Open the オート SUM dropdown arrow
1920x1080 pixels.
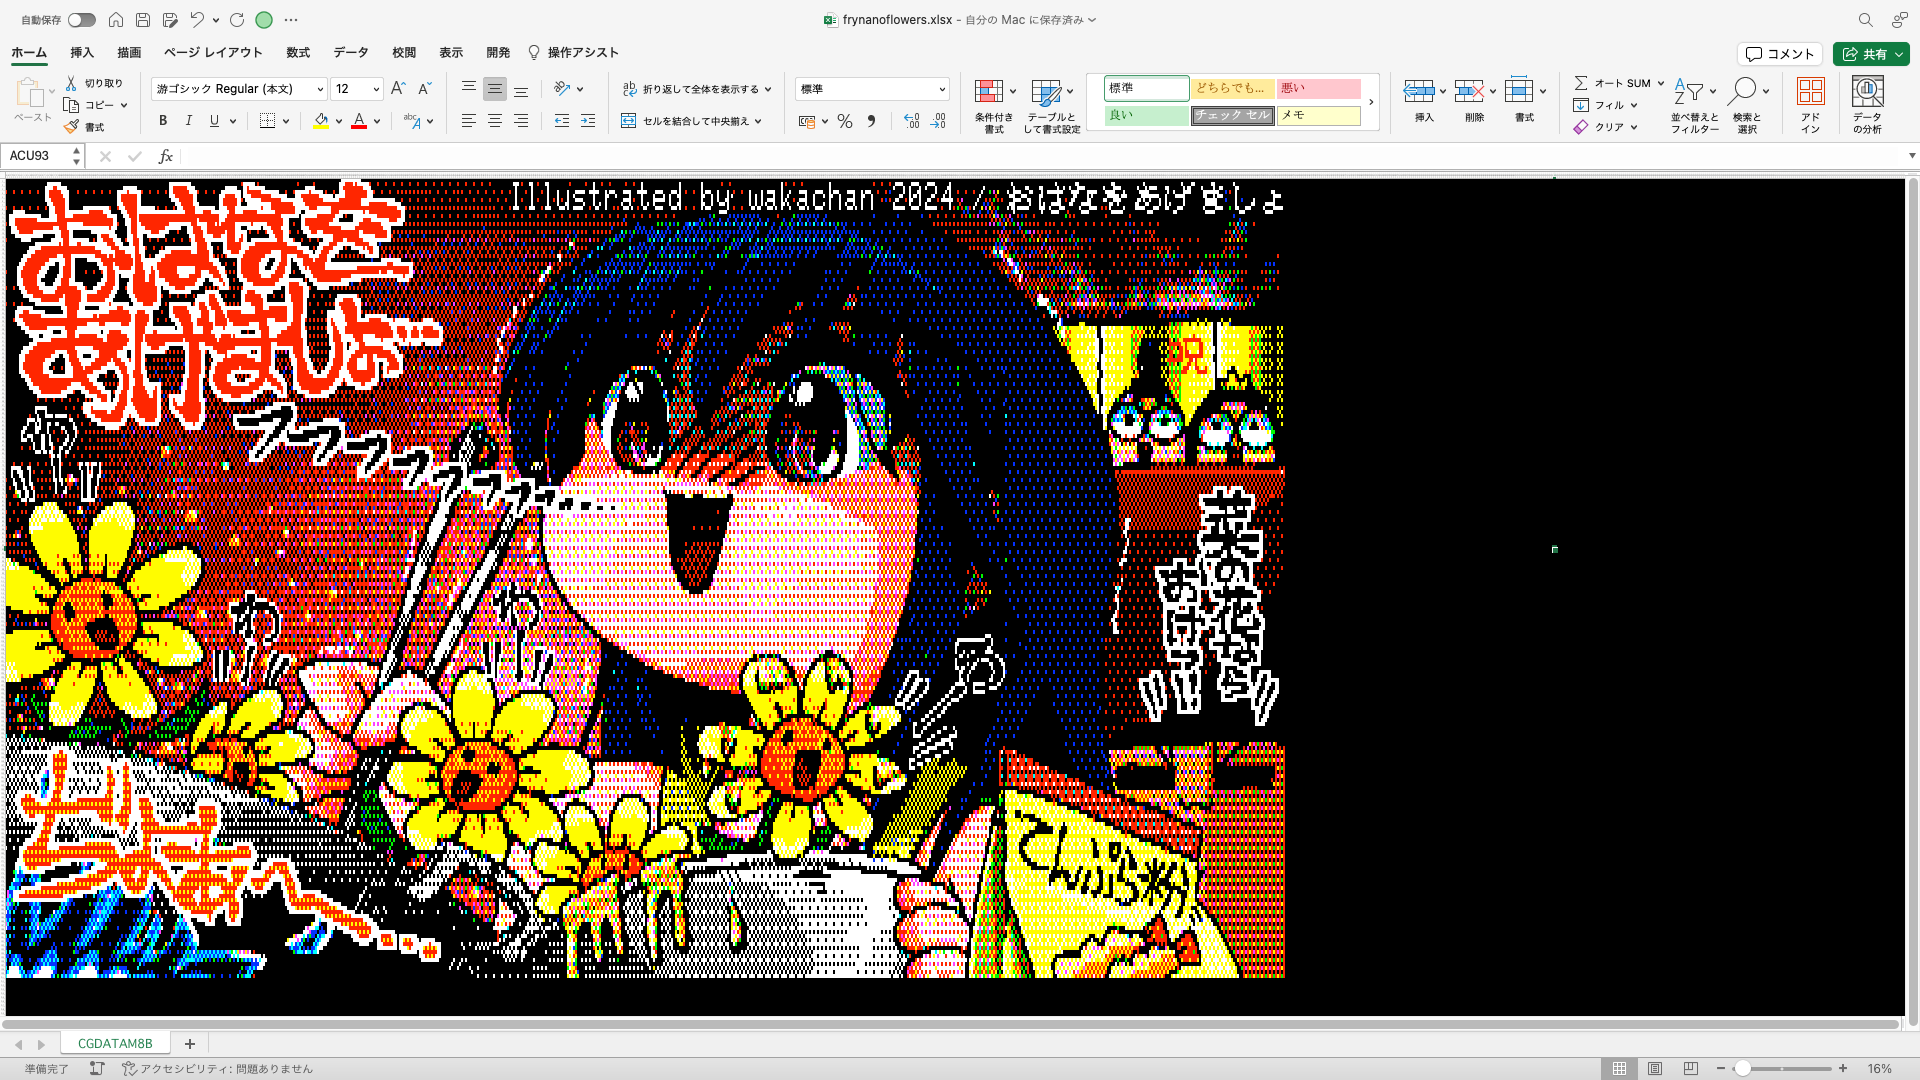1661,83
